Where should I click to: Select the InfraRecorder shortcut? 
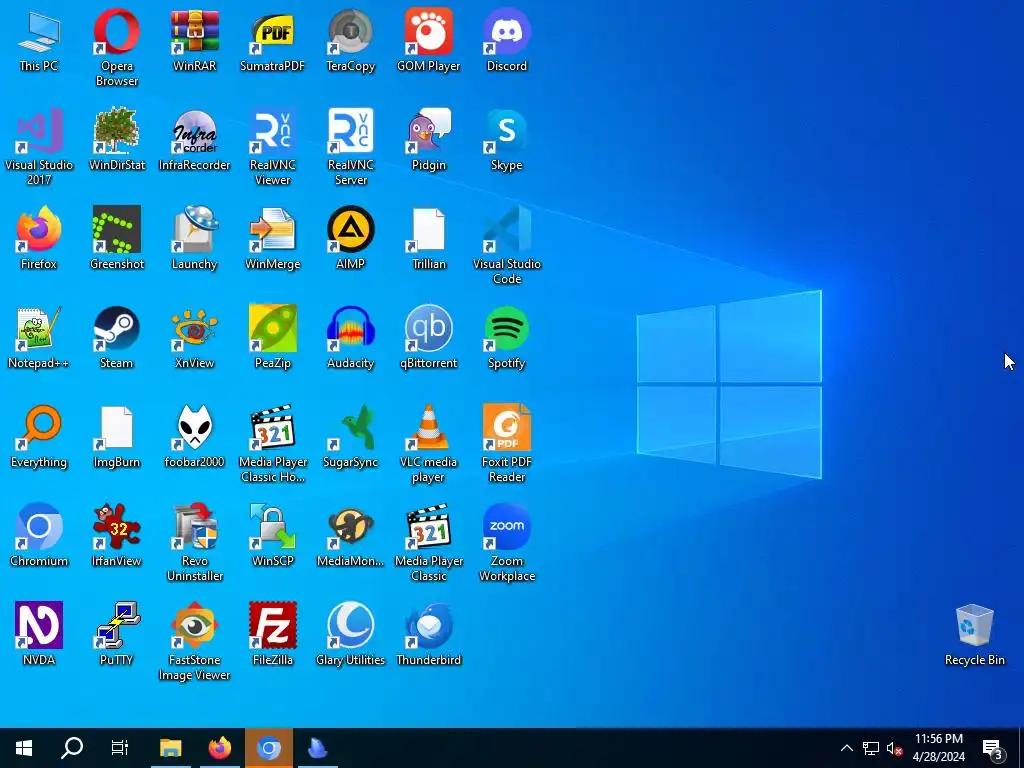[x=195, y=140]
